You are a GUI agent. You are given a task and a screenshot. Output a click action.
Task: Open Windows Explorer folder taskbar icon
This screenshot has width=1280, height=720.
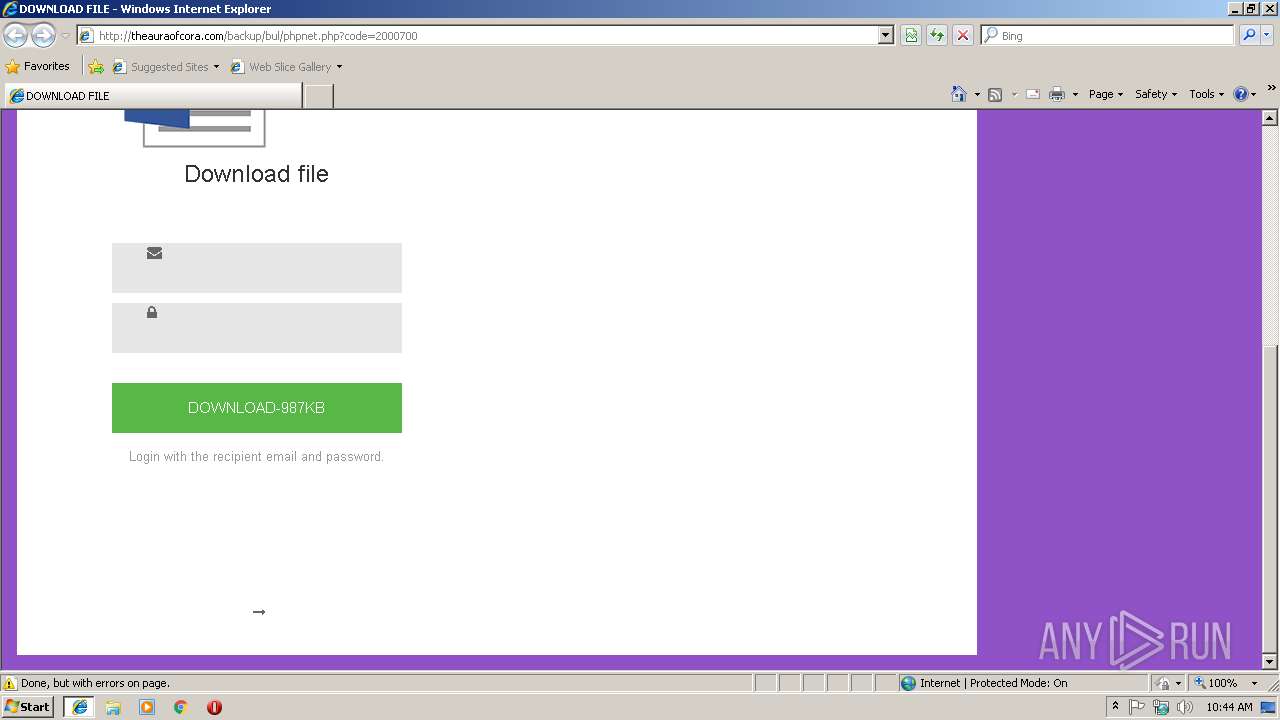tap(113, 707)
